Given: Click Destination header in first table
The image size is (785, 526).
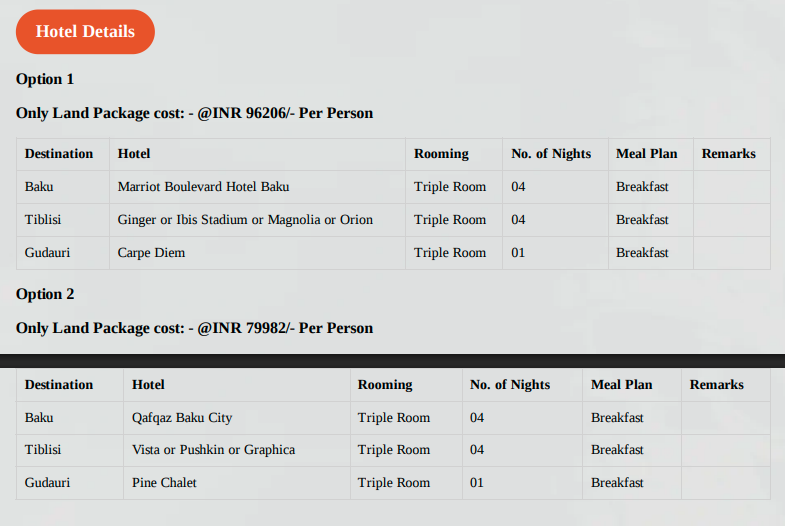Looking at the screenshot, I should [x=59, y=154].
